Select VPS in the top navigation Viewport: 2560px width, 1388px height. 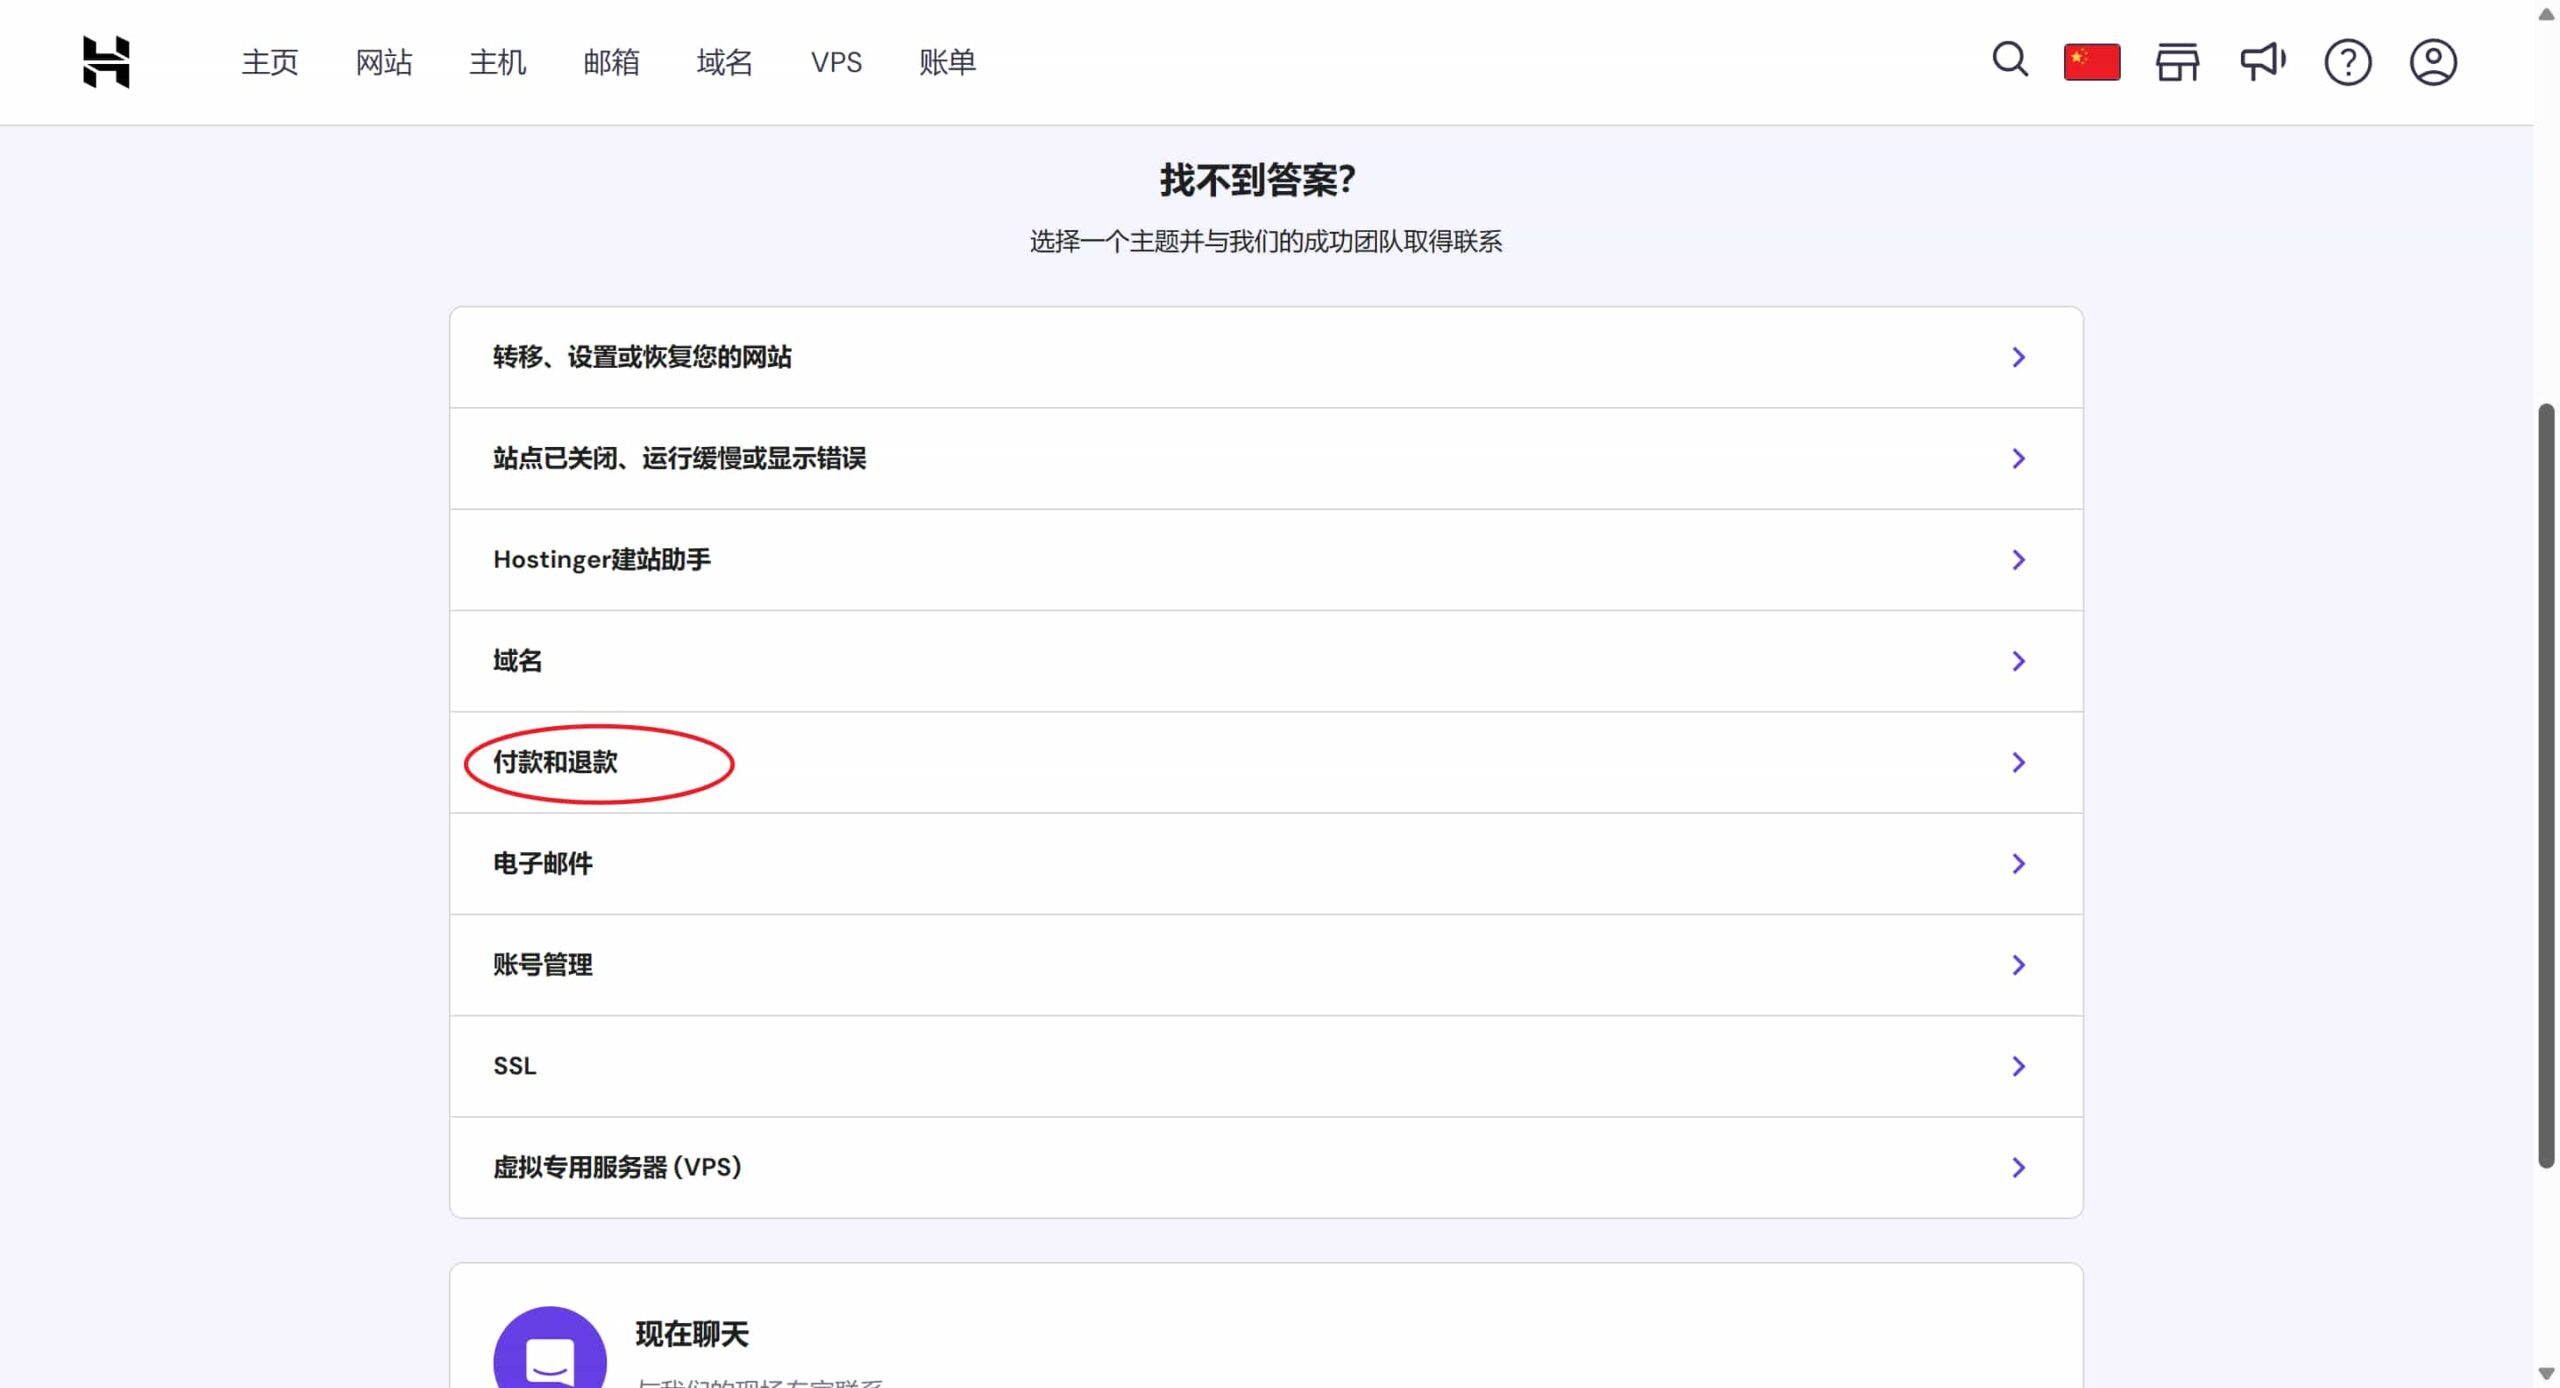coord(836,62)
